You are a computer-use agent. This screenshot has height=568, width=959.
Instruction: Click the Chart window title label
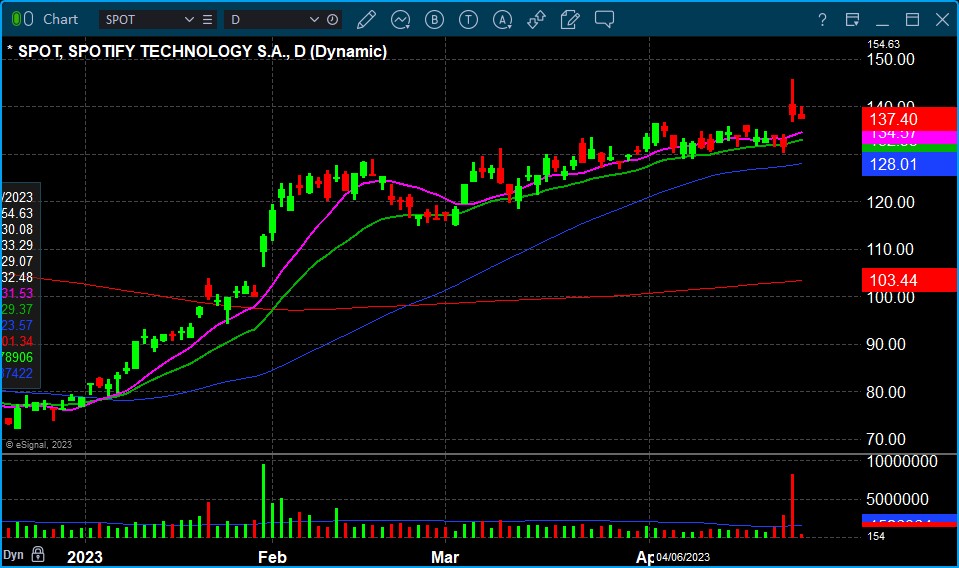coord(61,20)
